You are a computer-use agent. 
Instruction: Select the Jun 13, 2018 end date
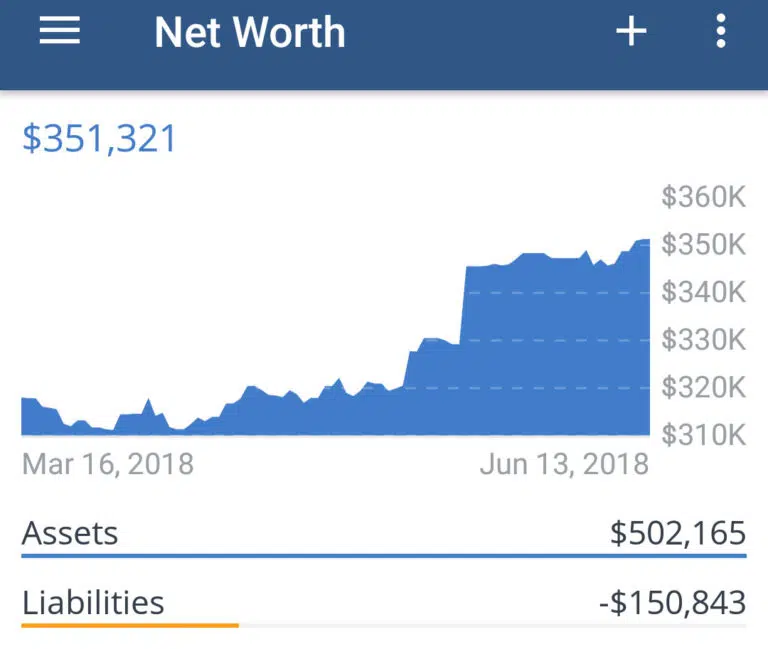tap(564, 465)
